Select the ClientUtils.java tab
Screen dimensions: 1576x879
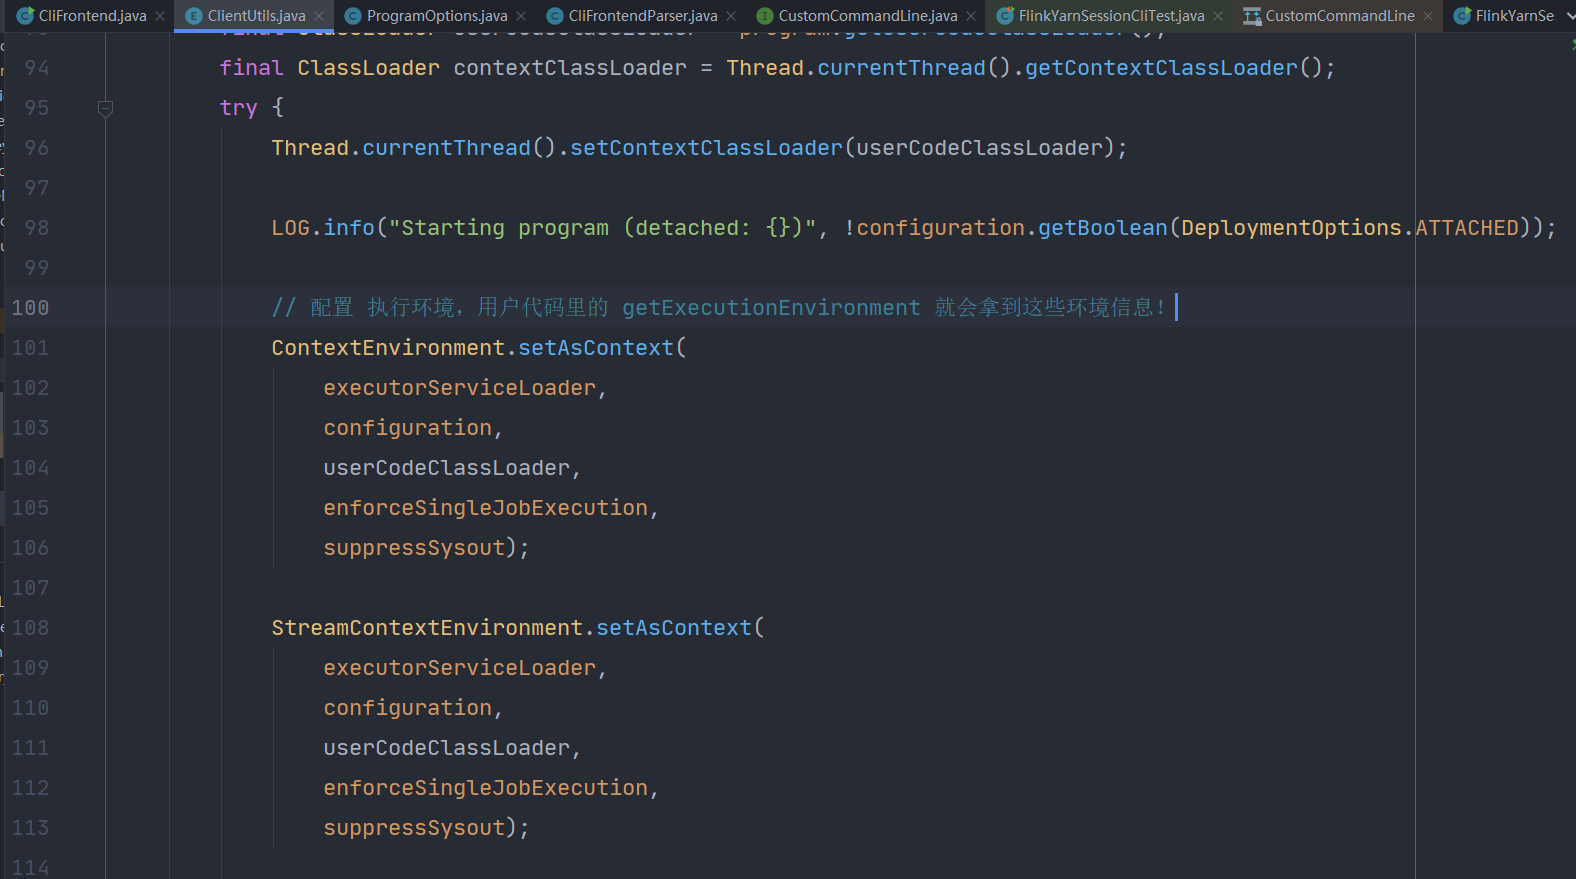click(x=256, y=16)
